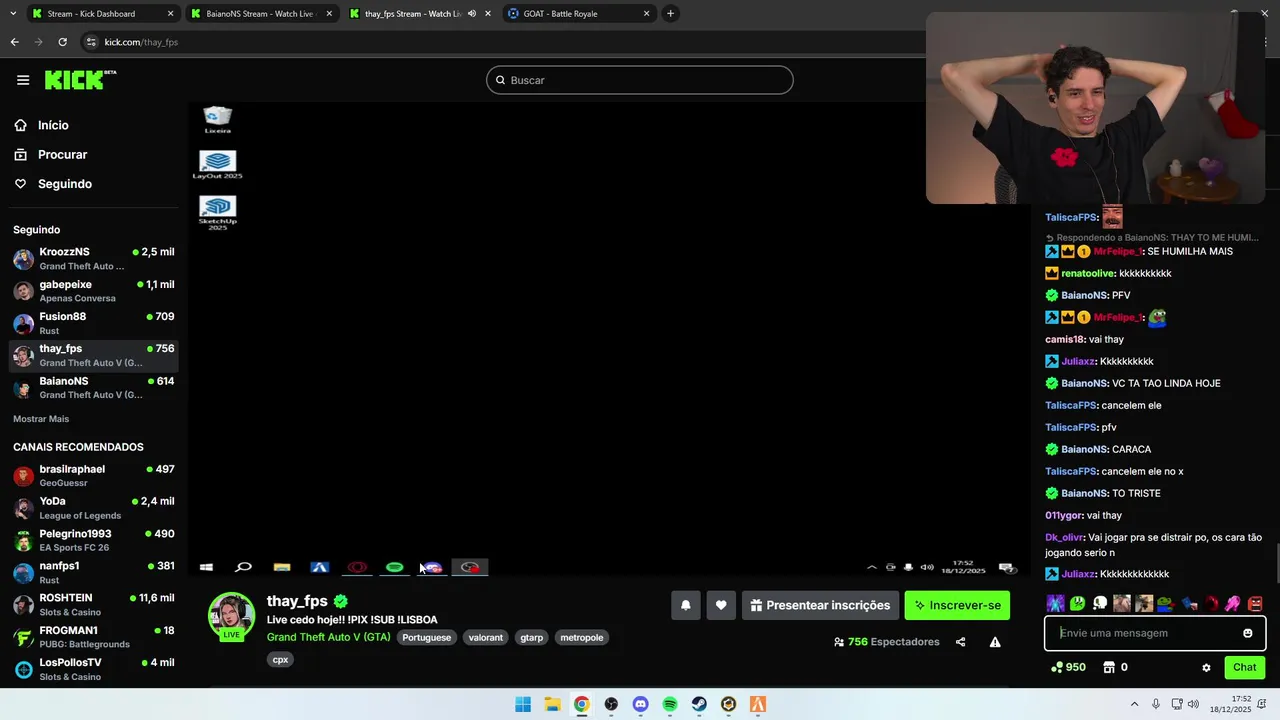
Task: Open BaianoNS channel in sidebar list
Action: (x=94, y=388)
